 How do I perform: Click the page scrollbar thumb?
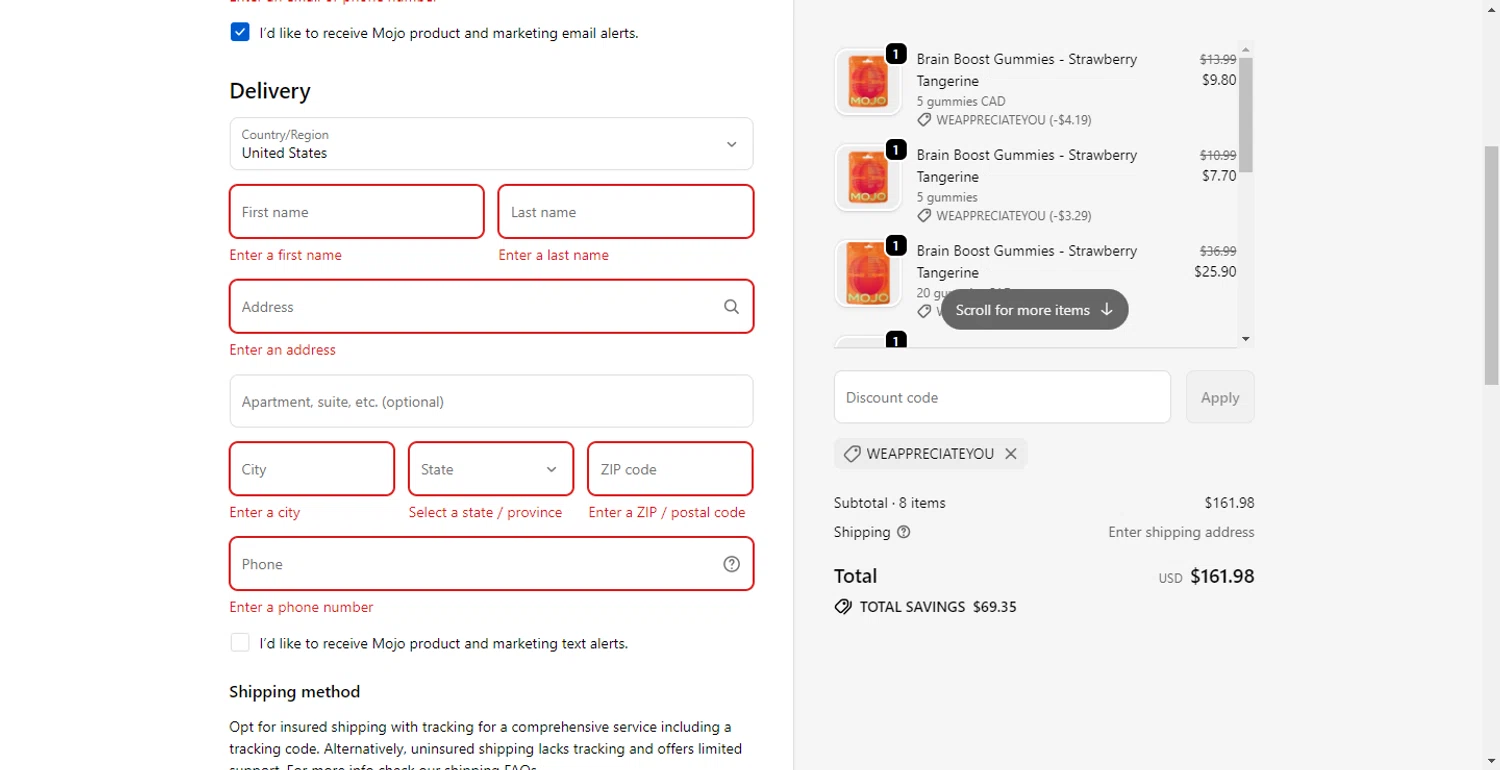(x=1491, y=265)
